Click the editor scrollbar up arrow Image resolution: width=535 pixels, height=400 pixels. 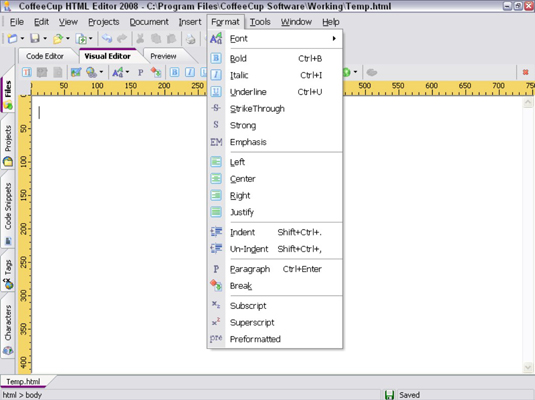527,102
